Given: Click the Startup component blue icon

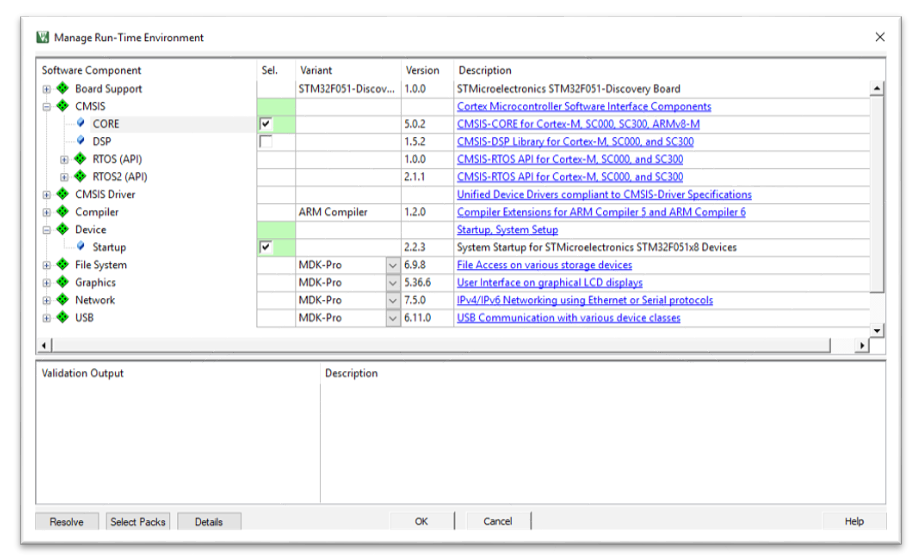Looking at the screenshot, I should 81,246.
